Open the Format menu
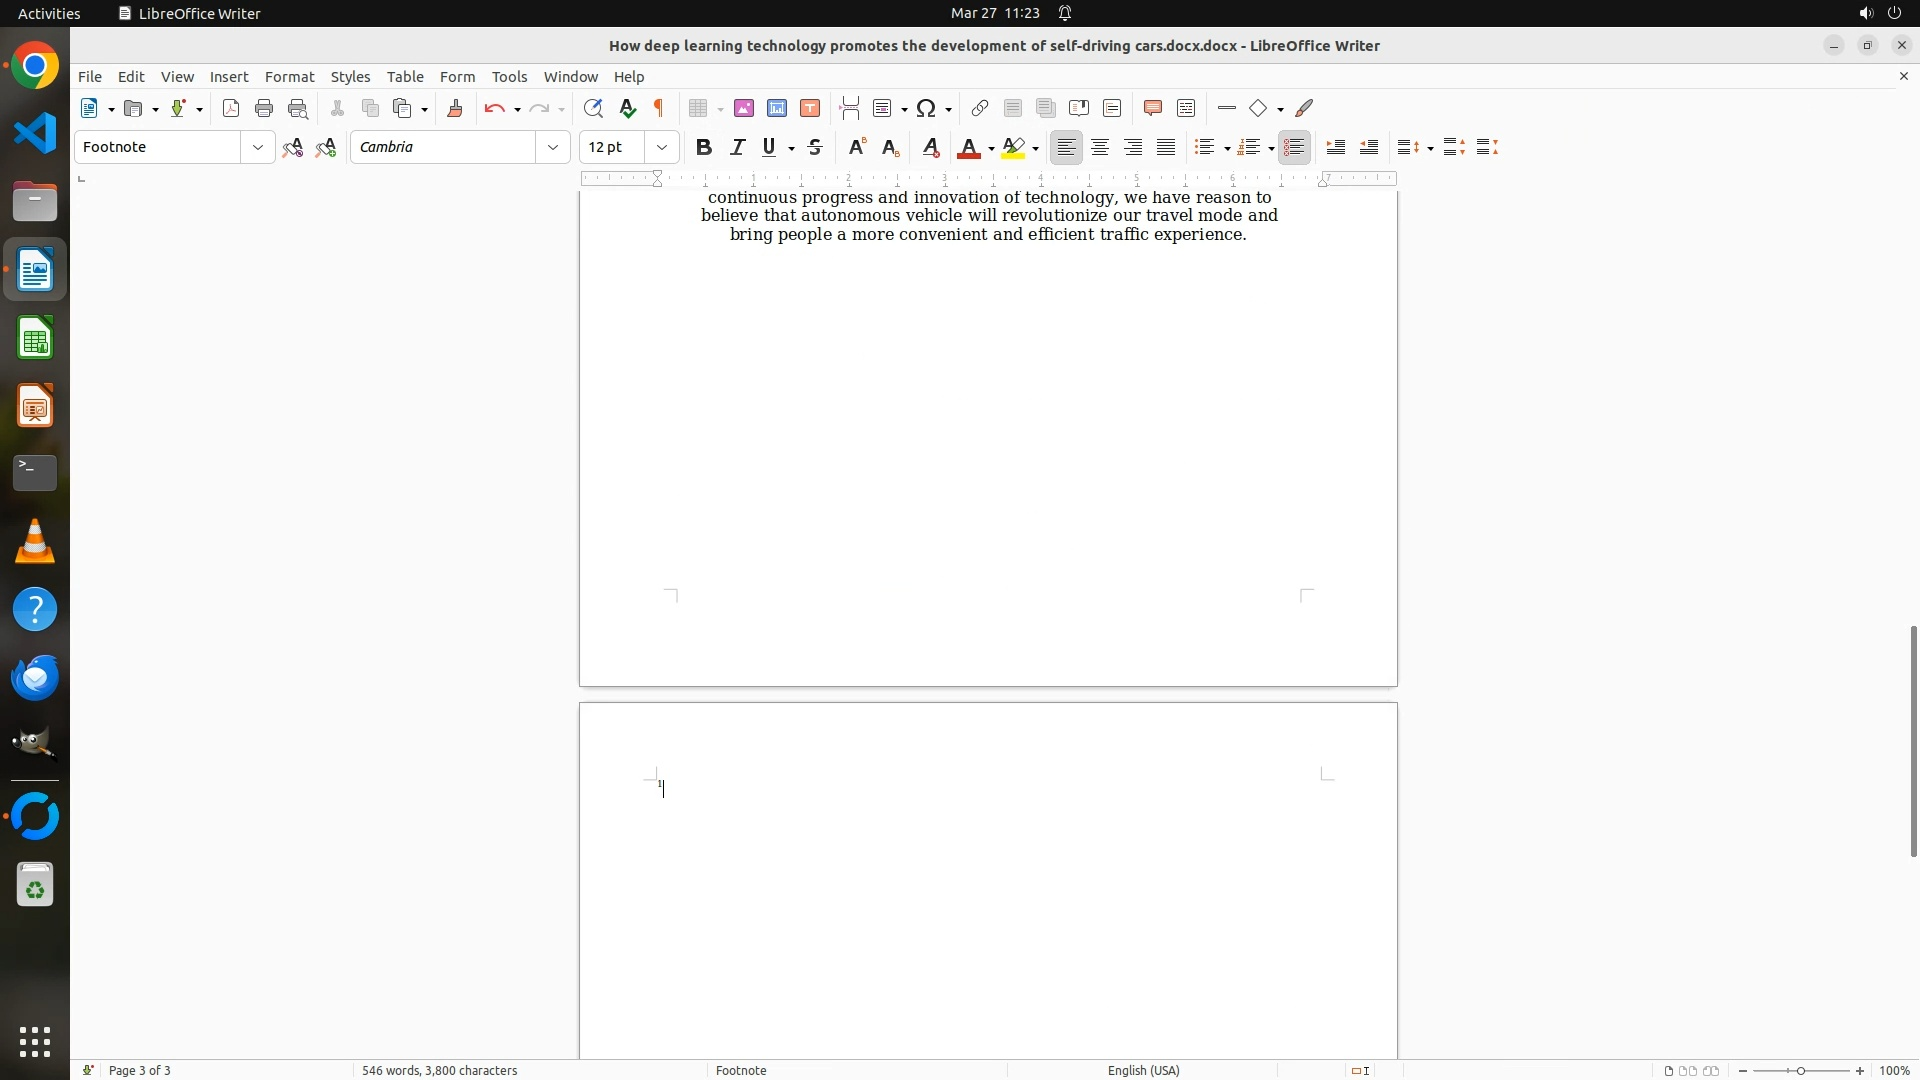This screenshot has height=1080, width=1920. [x=289, y=77]
